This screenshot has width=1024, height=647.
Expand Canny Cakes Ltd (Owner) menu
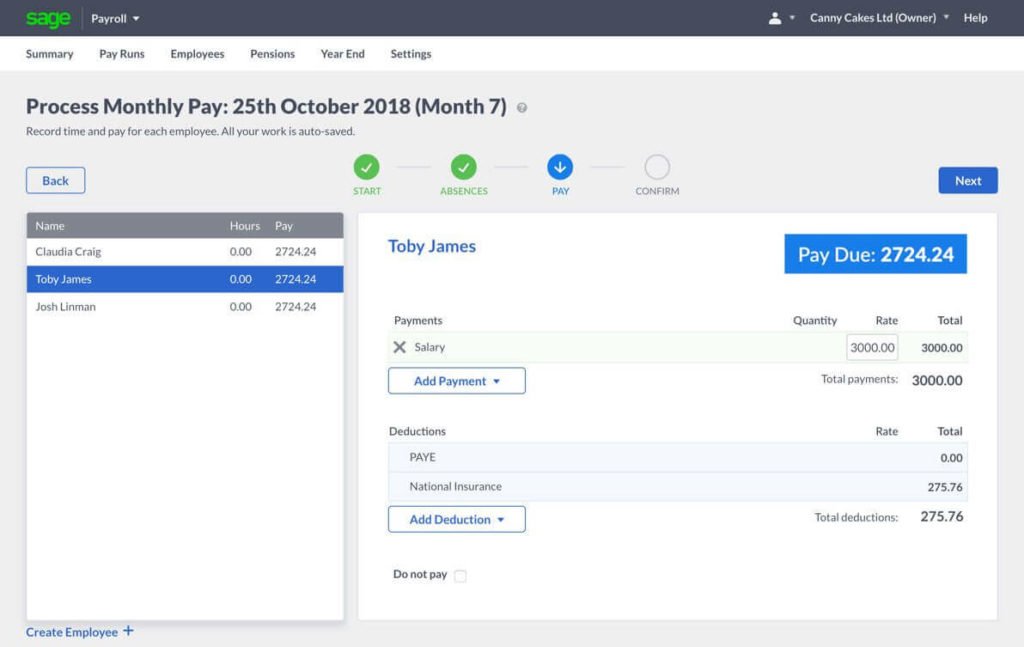(879, 18)
